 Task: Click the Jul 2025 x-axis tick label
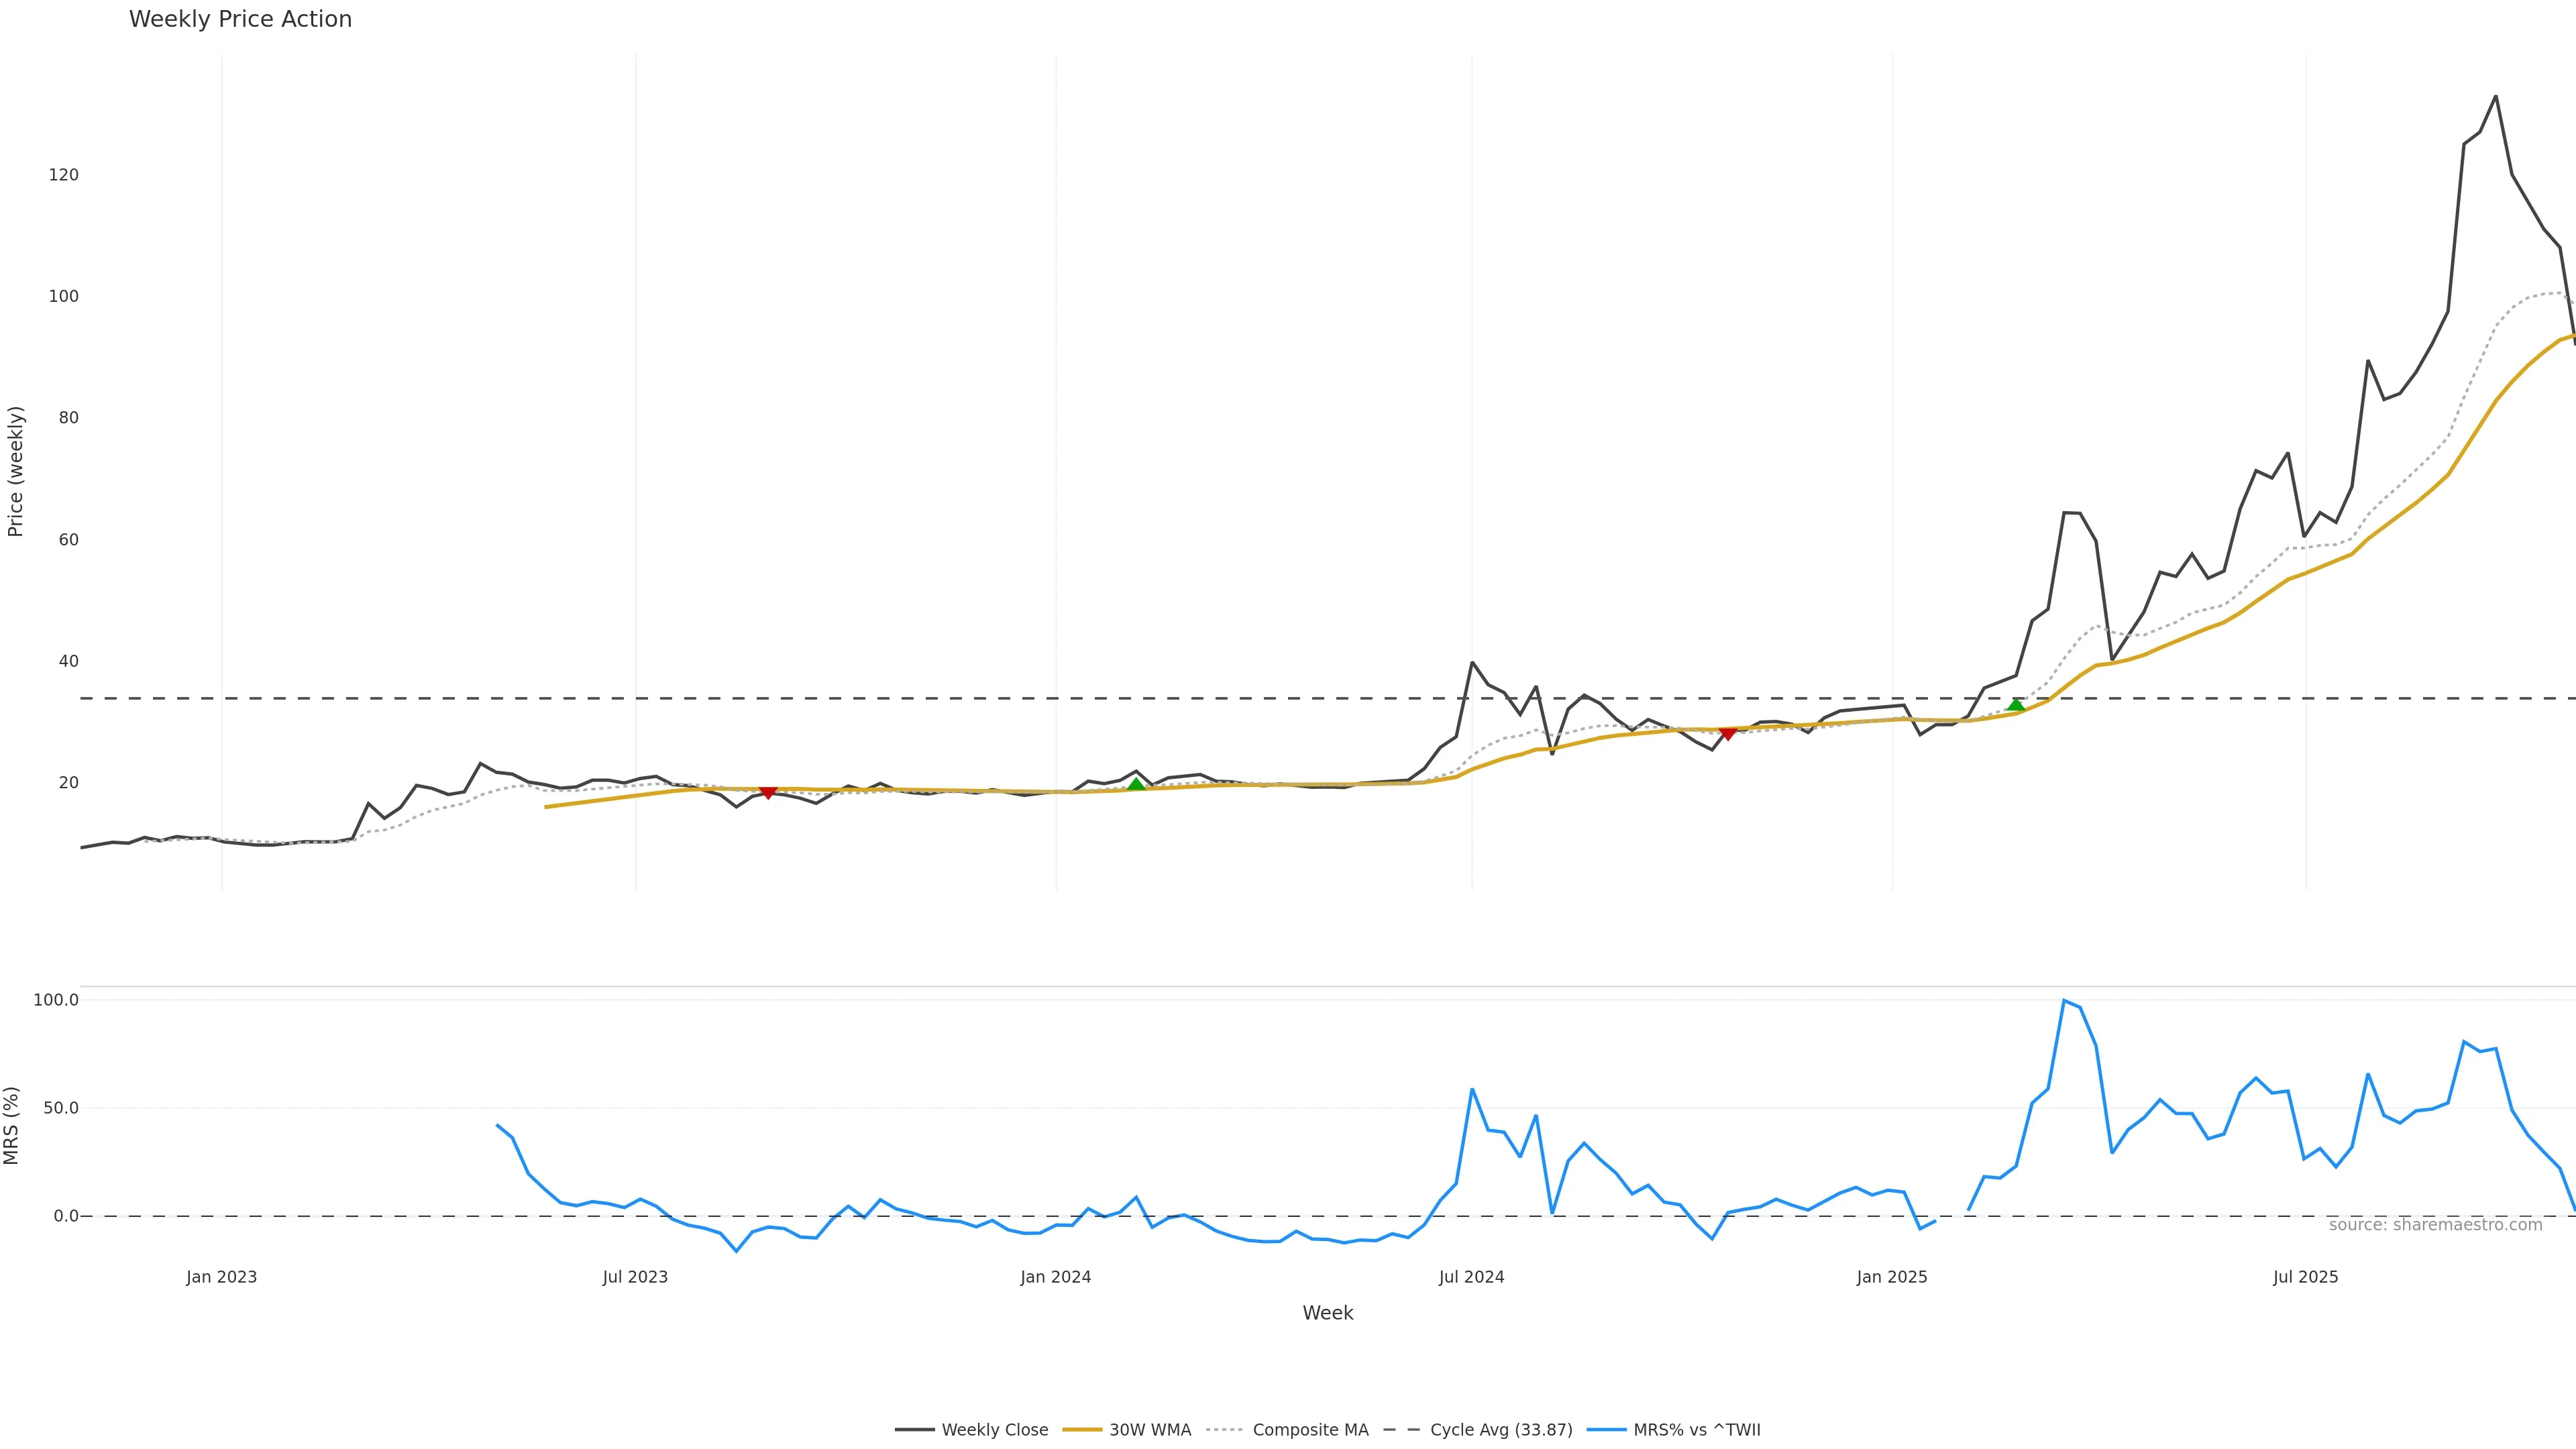click(2305, 1277)
